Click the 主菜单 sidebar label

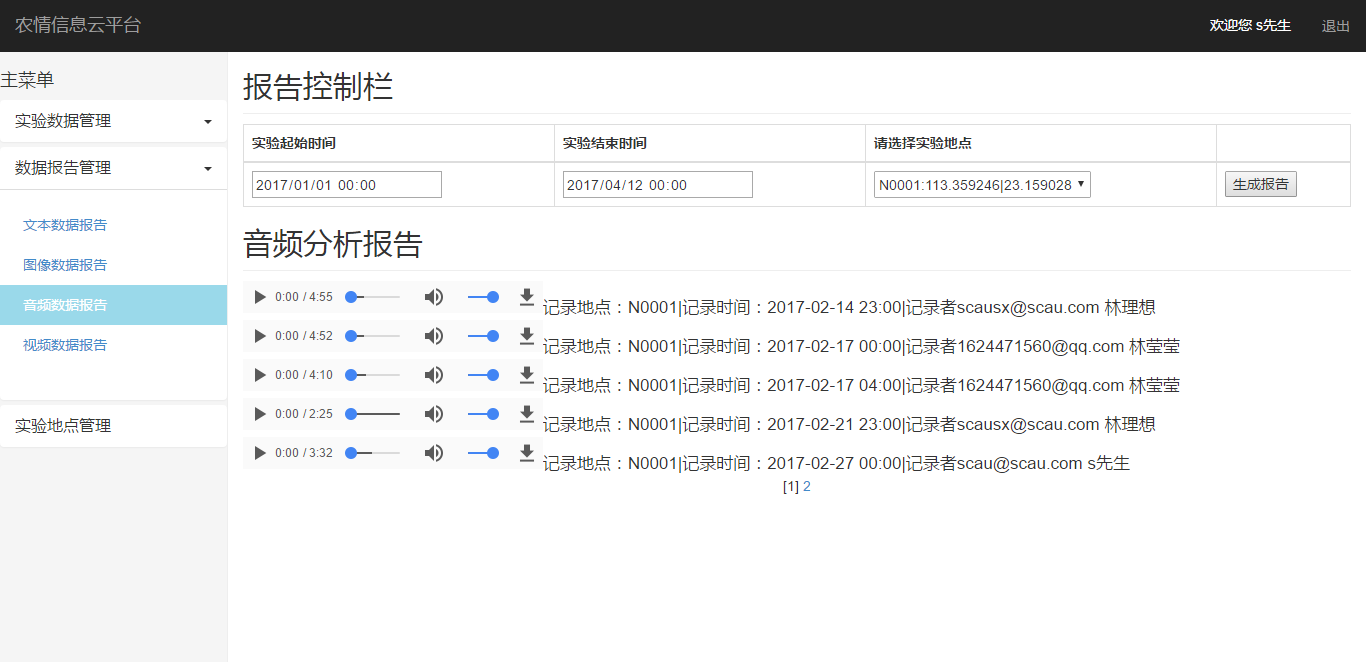coord(27,80)
